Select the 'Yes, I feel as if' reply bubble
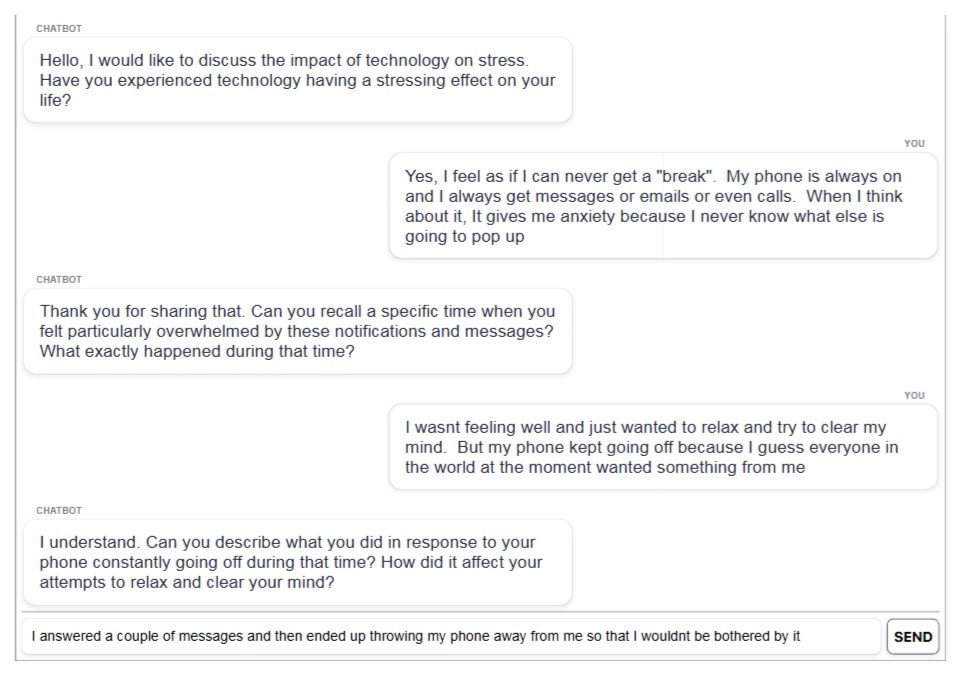Screen dimensions: 959x676 point(662,206)
